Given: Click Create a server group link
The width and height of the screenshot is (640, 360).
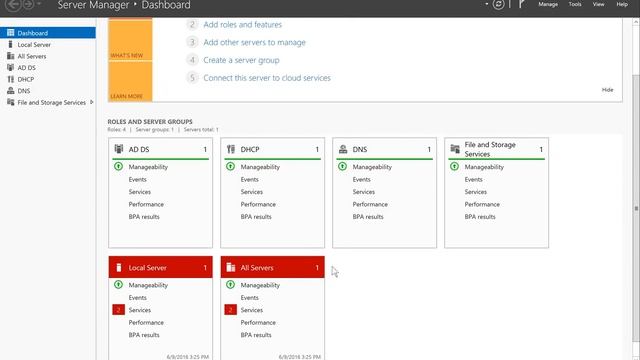Looking at the screenshot, I should (x=241, y=60).
